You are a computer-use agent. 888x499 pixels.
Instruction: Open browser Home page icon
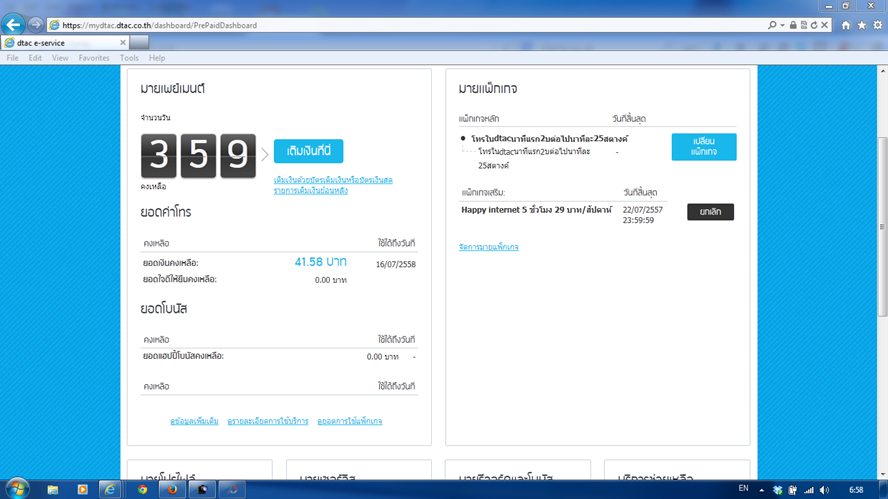click(x=846, y=25)
